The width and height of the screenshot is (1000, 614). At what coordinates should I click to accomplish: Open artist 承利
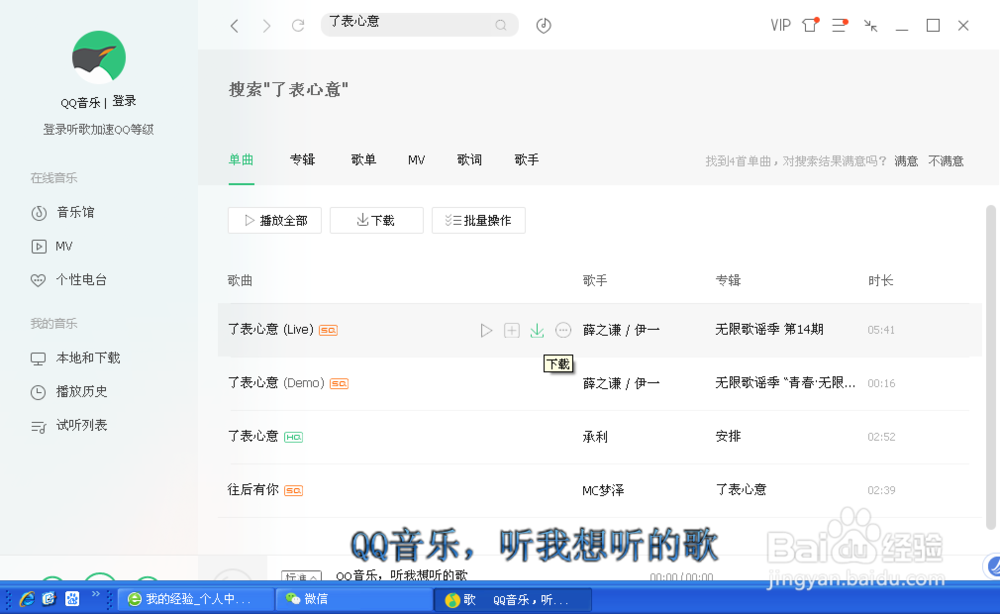pyautogui.click(x=595, y=437)
